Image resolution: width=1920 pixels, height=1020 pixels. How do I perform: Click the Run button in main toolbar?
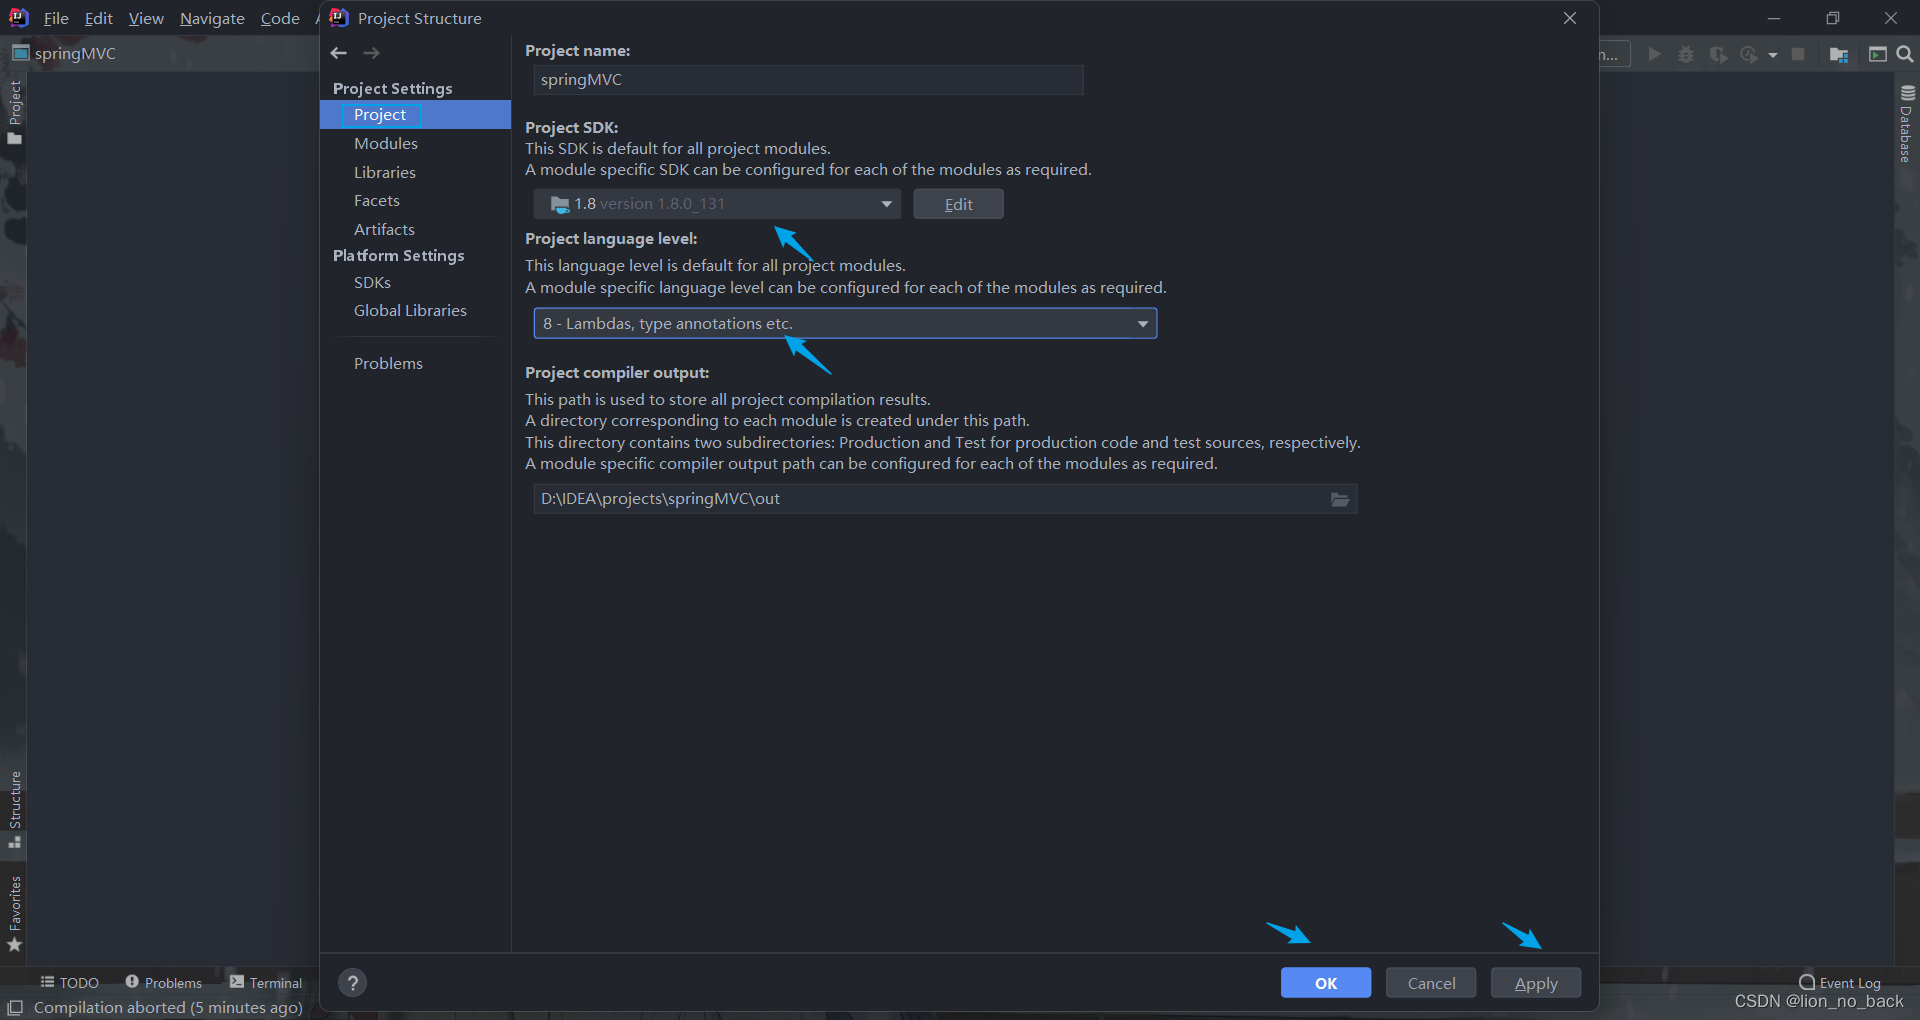(x=1654, y=54)
